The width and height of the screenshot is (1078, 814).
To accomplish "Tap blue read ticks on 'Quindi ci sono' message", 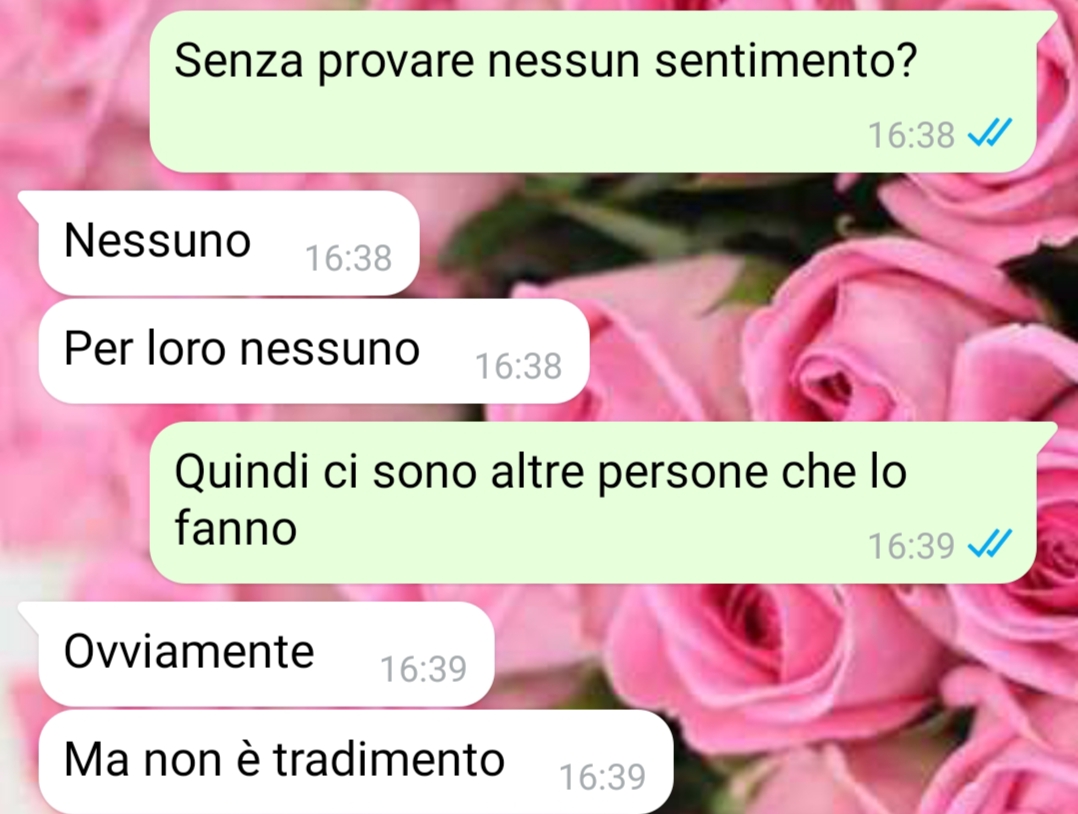I will (x=990, y=544).
